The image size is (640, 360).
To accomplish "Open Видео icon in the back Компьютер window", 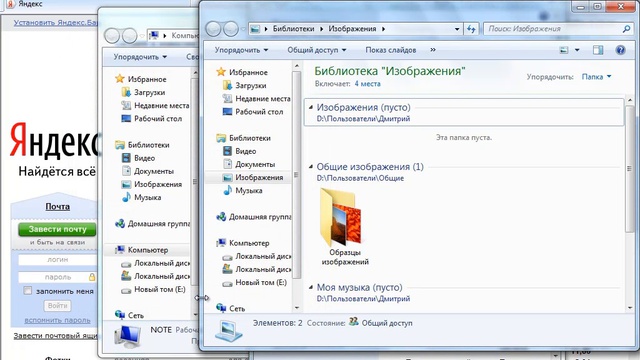I will point(126,158).
